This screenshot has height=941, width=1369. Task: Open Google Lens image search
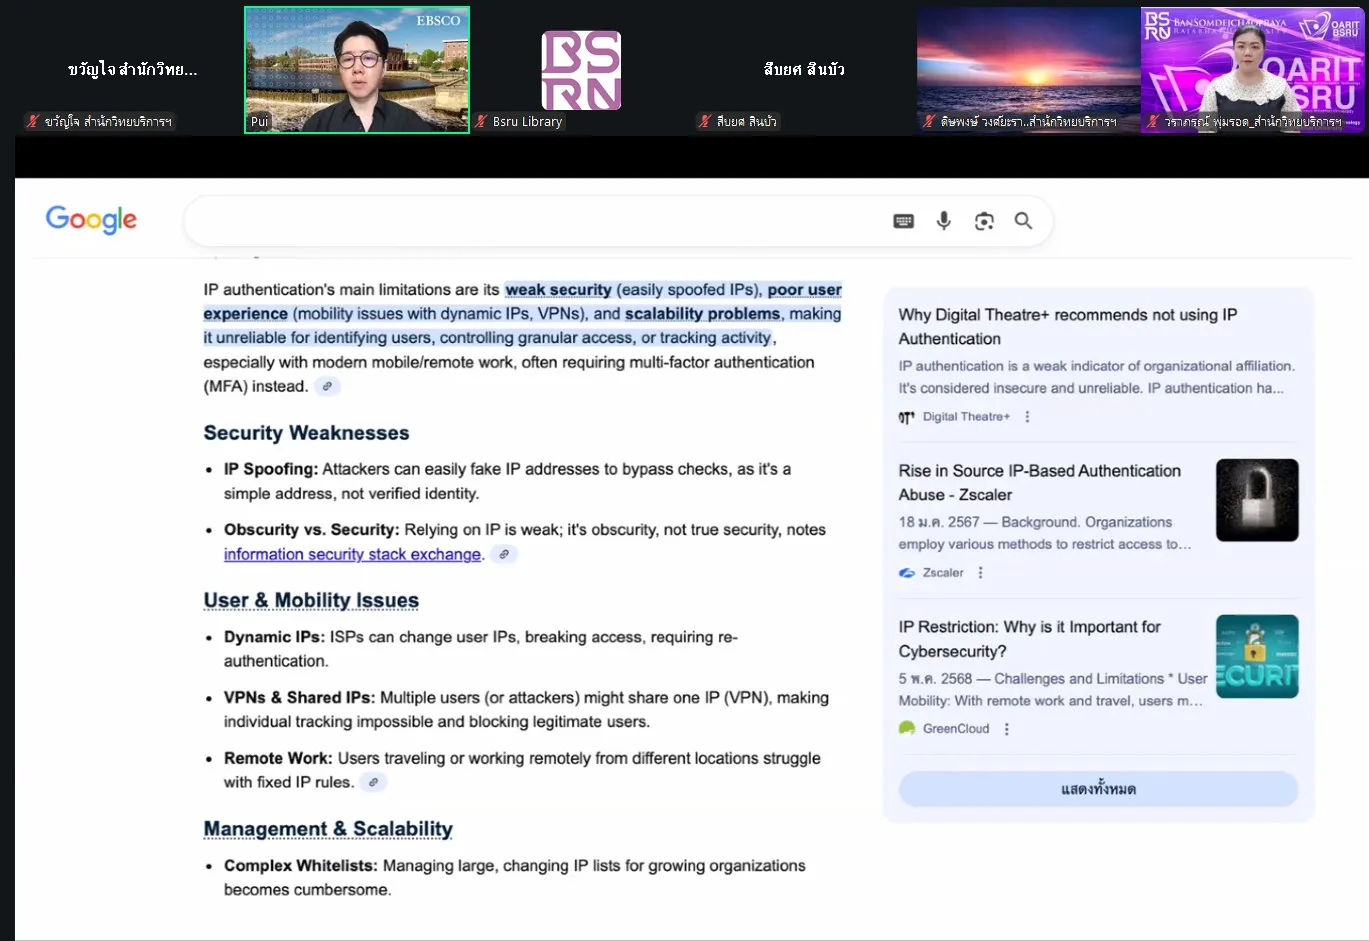[984, 221]
